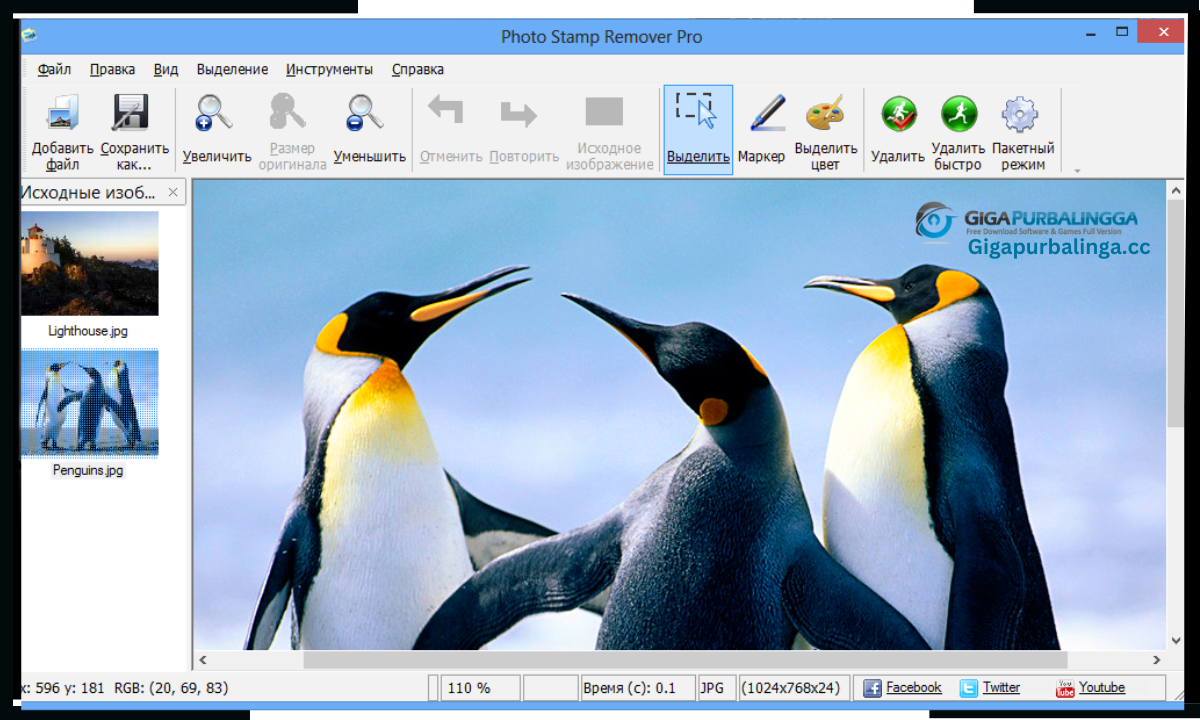
Task: Select the Lighthouse.jpg thumbnail
Action: pyautogui.click(x=89, y=263)
